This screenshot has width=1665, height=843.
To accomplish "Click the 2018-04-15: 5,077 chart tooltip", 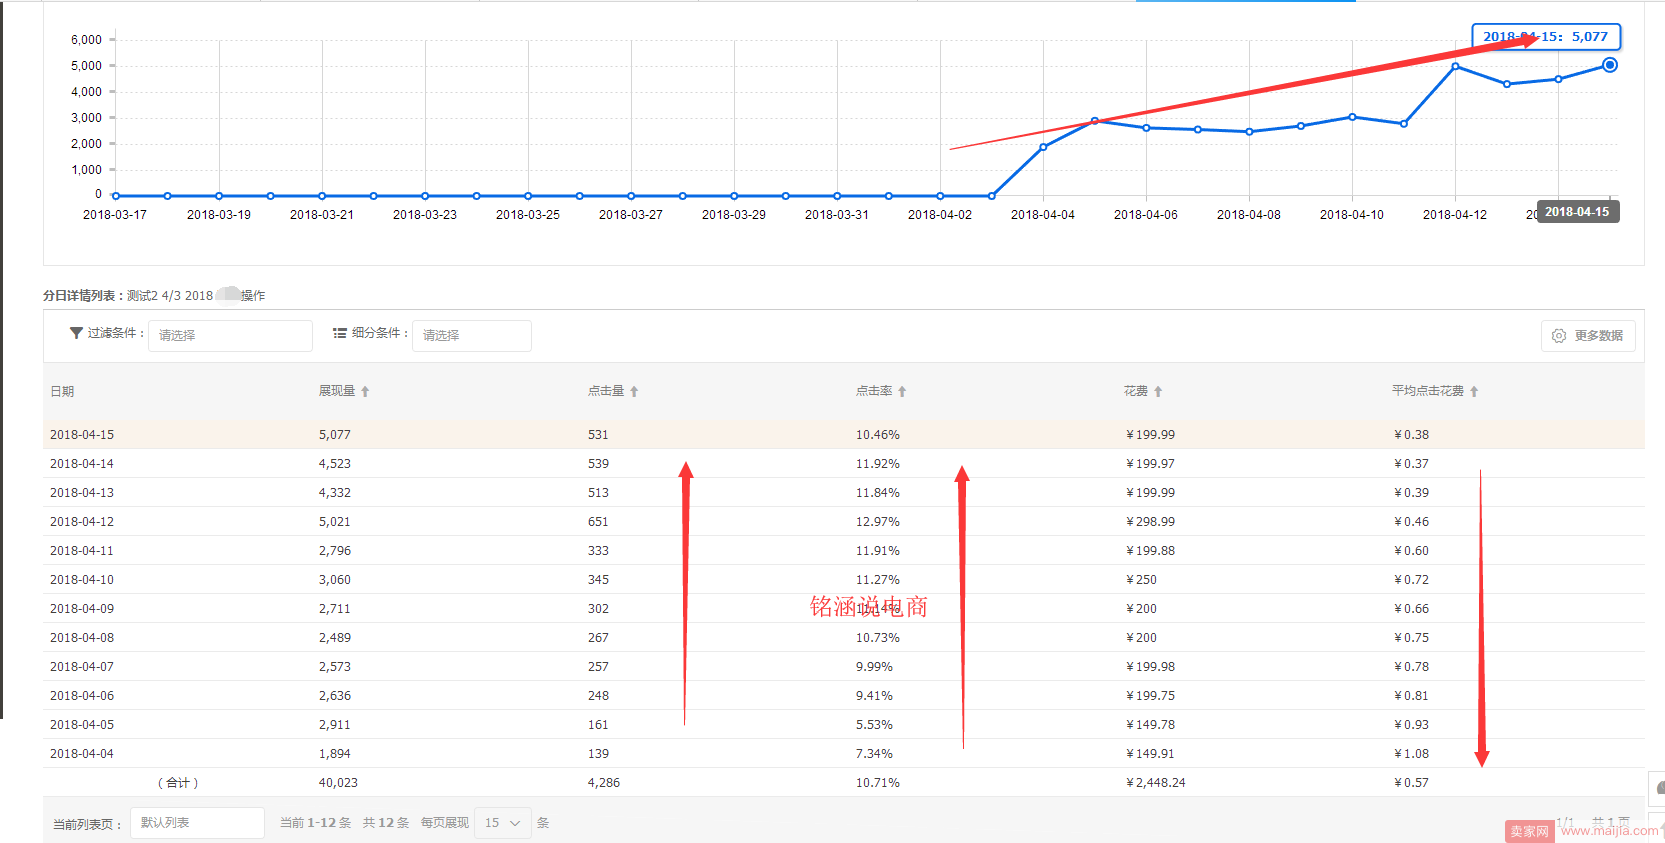I will tap(1546, 37).
